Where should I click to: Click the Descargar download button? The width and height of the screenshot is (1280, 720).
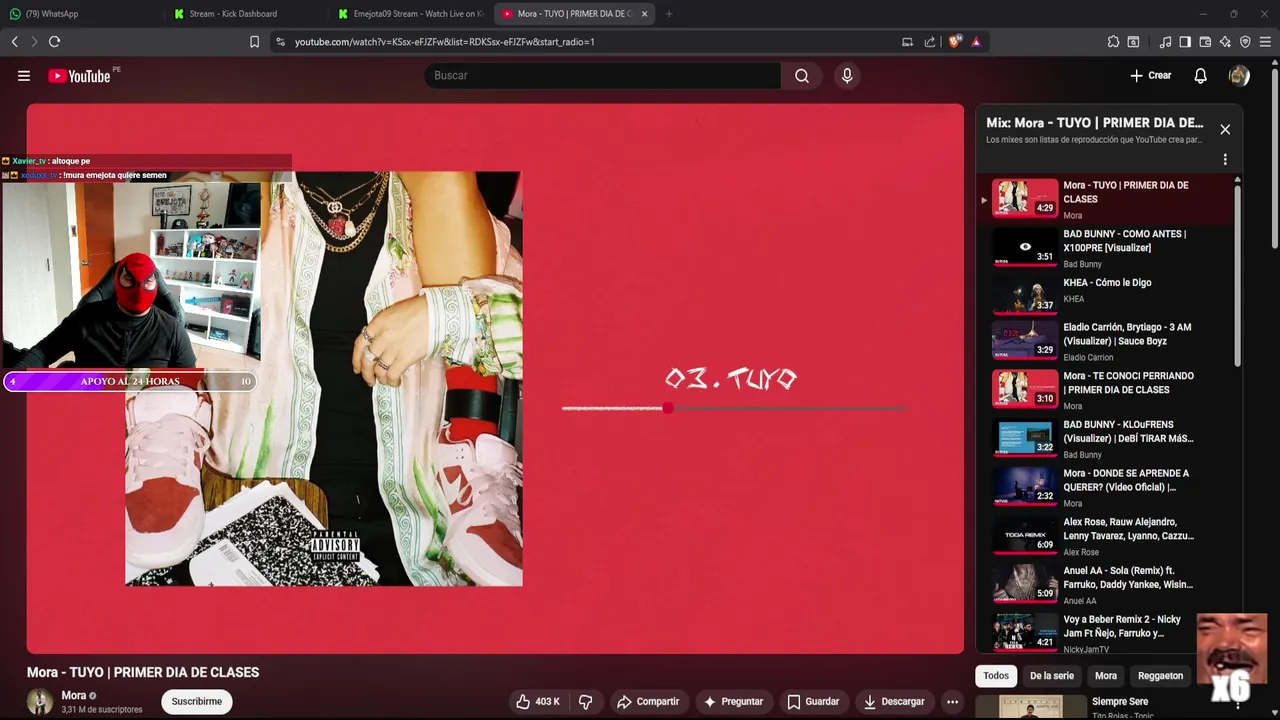[x=894, y=702]
